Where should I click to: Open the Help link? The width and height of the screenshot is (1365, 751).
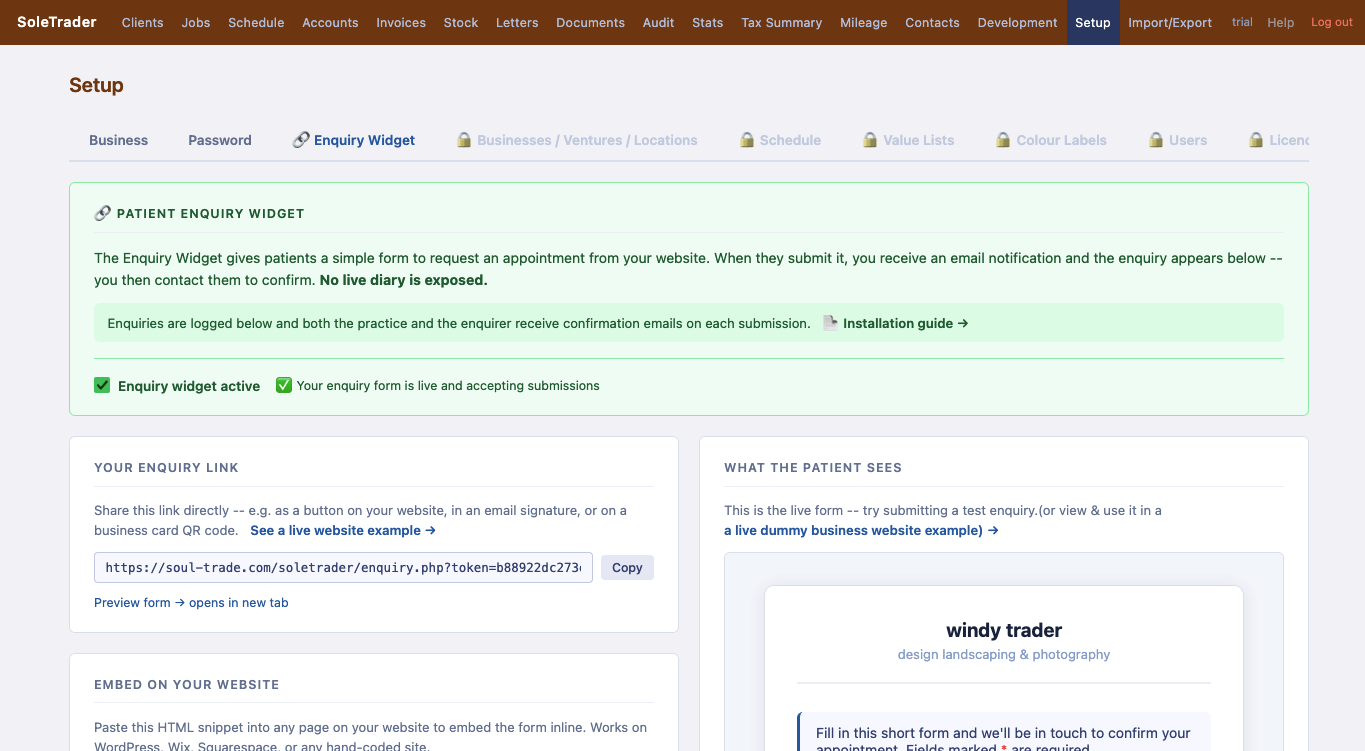(1280, 22)
